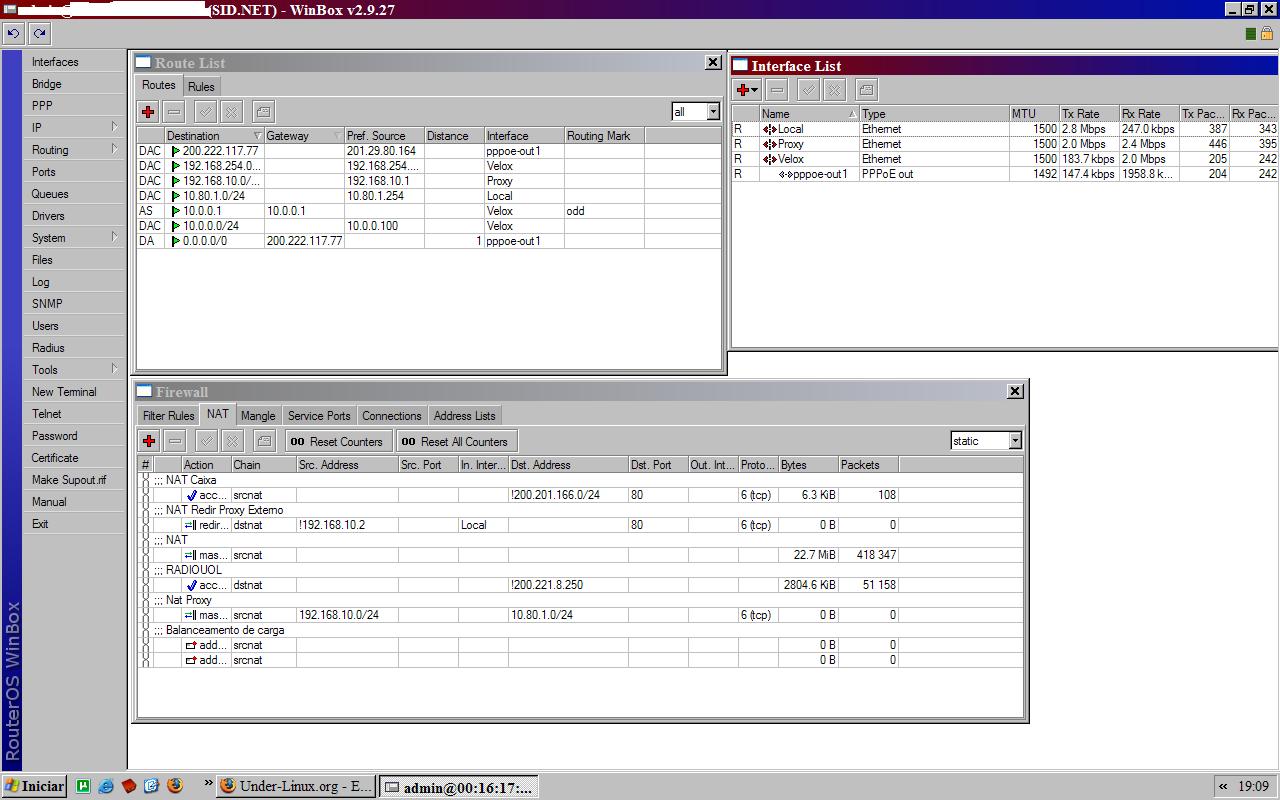The height and width of the screenshot is (800, 1280).
Task: Close the Firewall window
Action: click(1015, 391)
